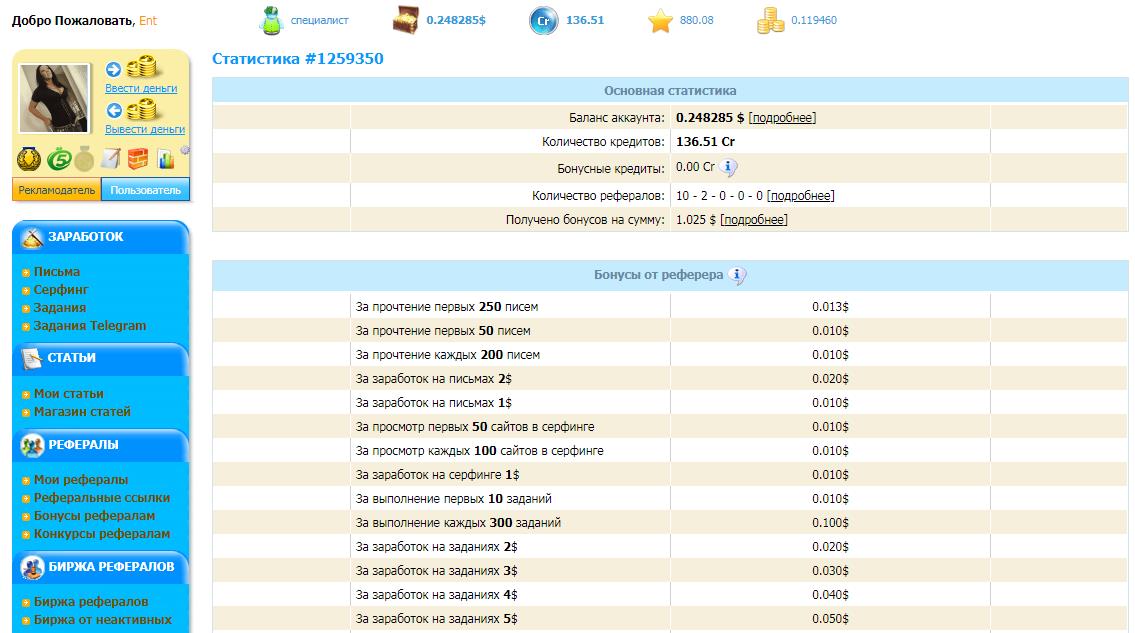
Task: Switch to Рекламодатель tab
Action: click(x=56, y=190)
